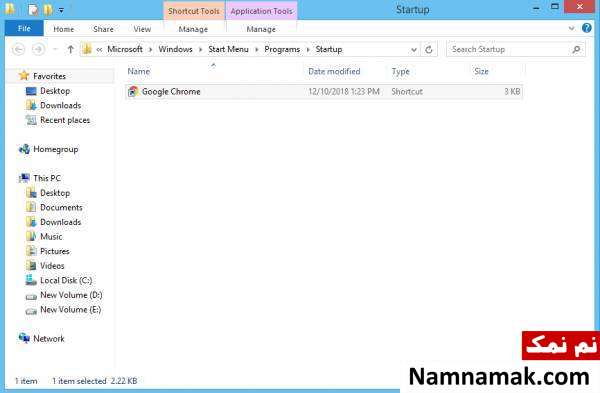The height and width of the screenshot is (393, 600).
Task: Sort by Size column header
Action: (x=481, y=71)
